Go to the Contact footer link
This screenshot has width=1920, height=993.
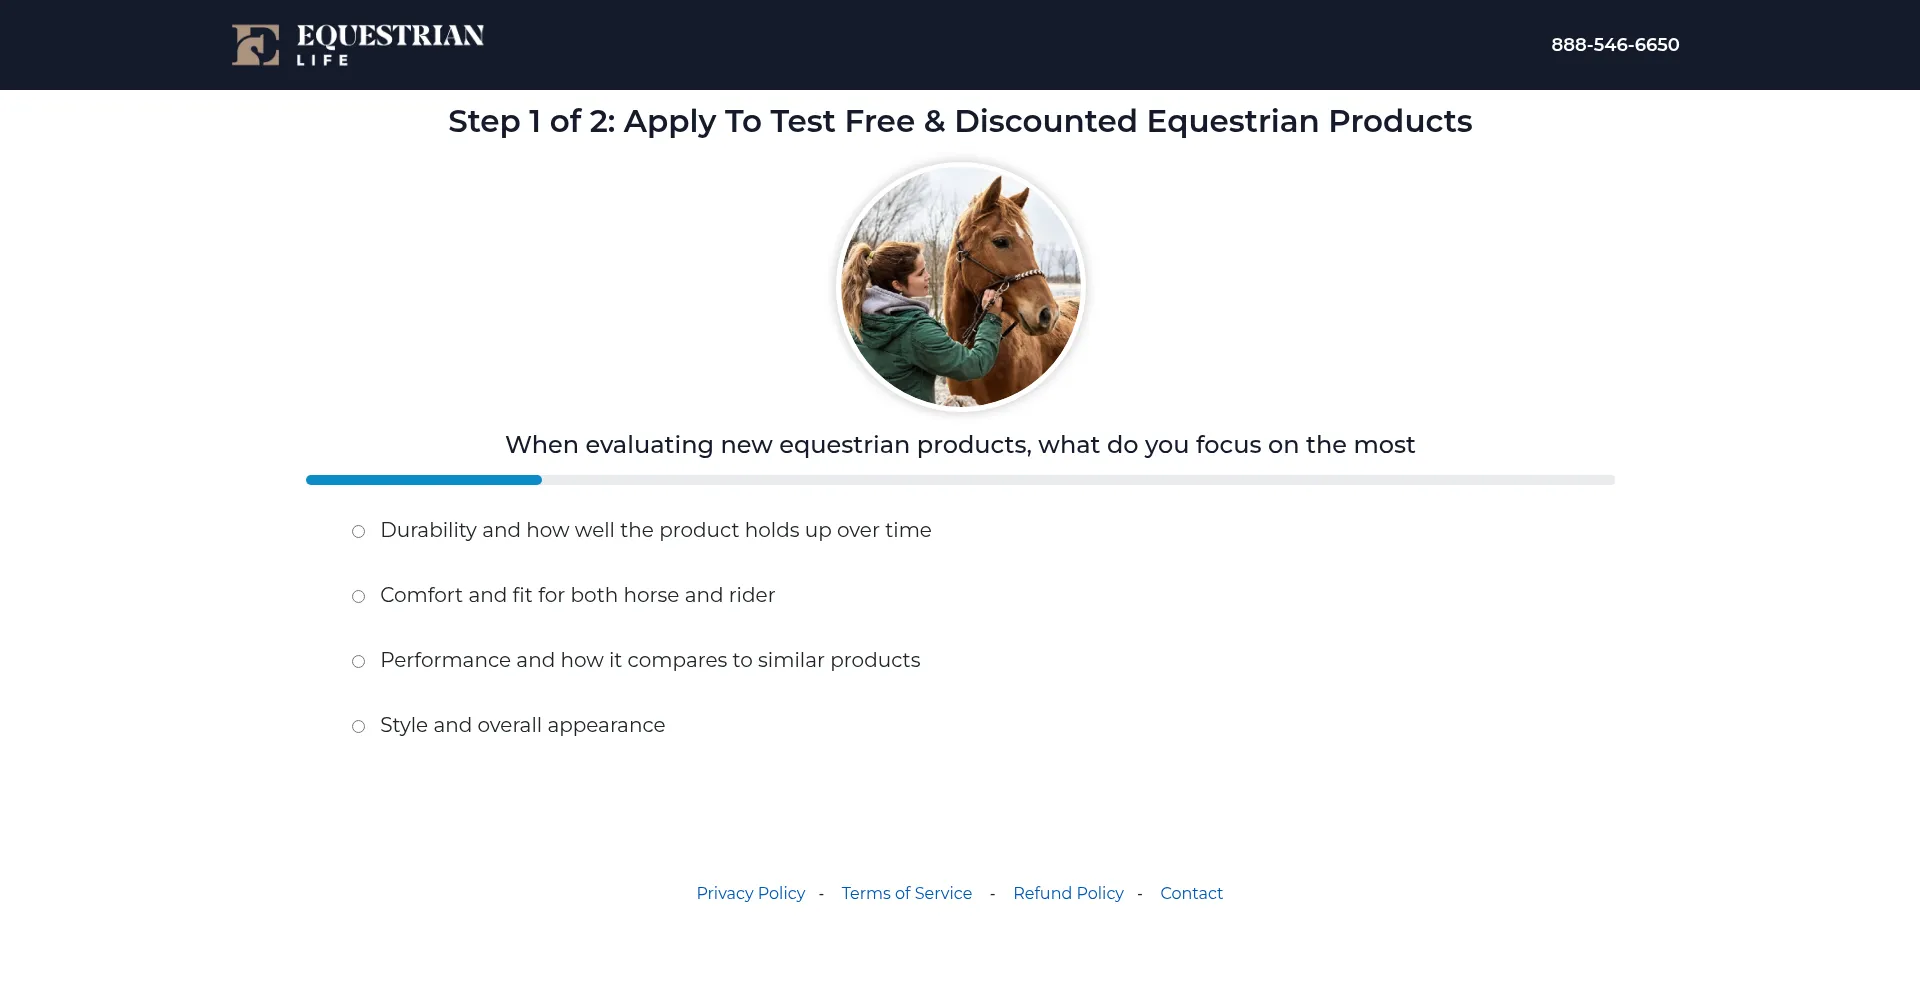coord(1191,893)
